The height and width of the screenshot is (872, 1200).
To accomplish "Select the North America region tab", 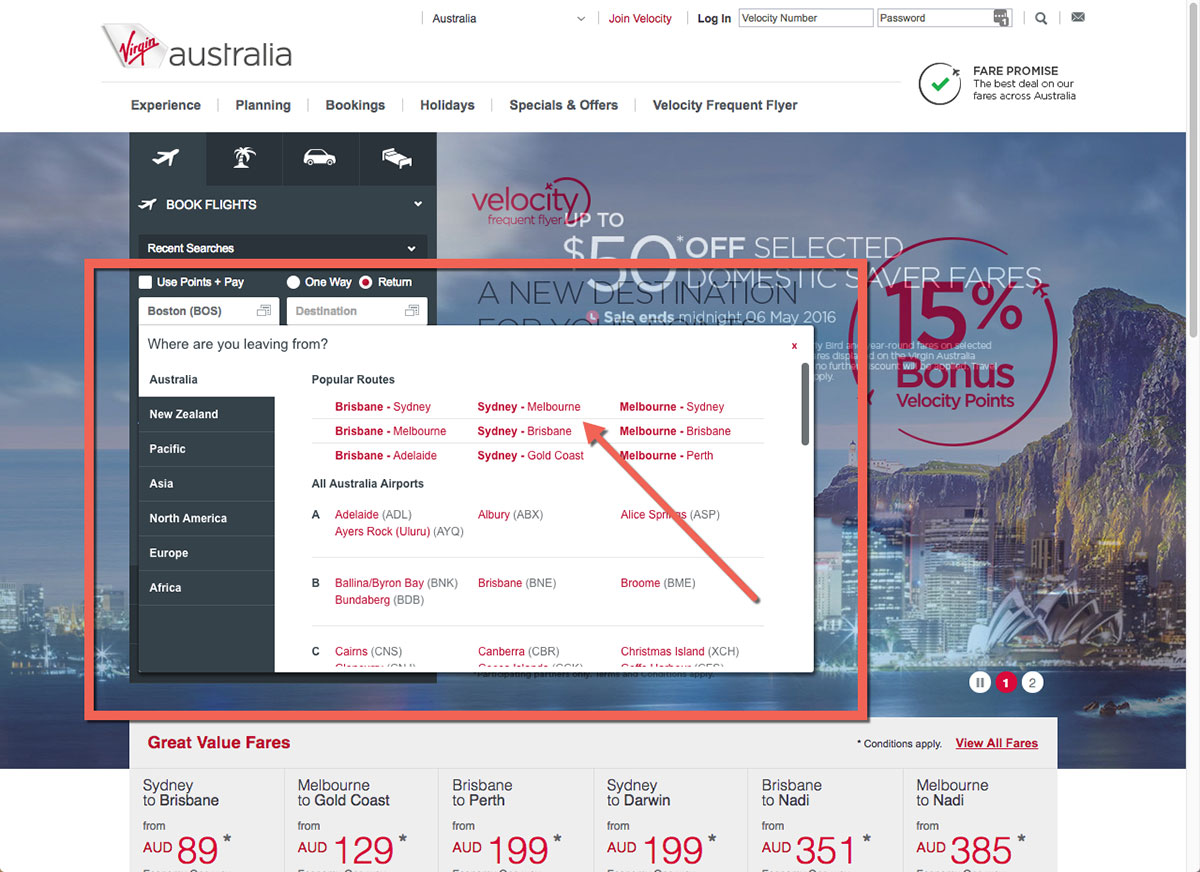I will click(207, 518).
